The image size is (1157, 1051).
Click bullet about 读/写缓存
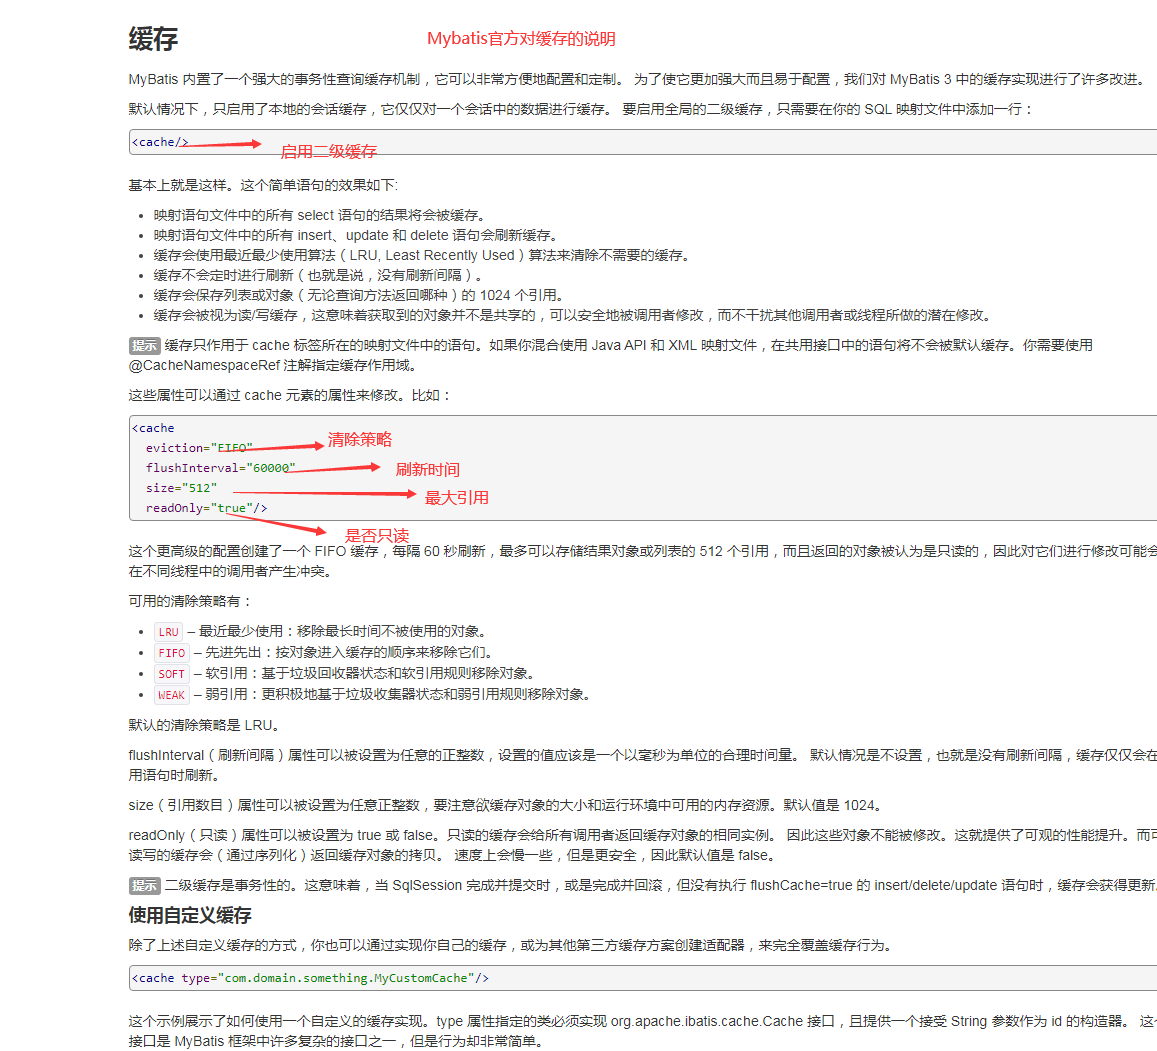(572, 314)
